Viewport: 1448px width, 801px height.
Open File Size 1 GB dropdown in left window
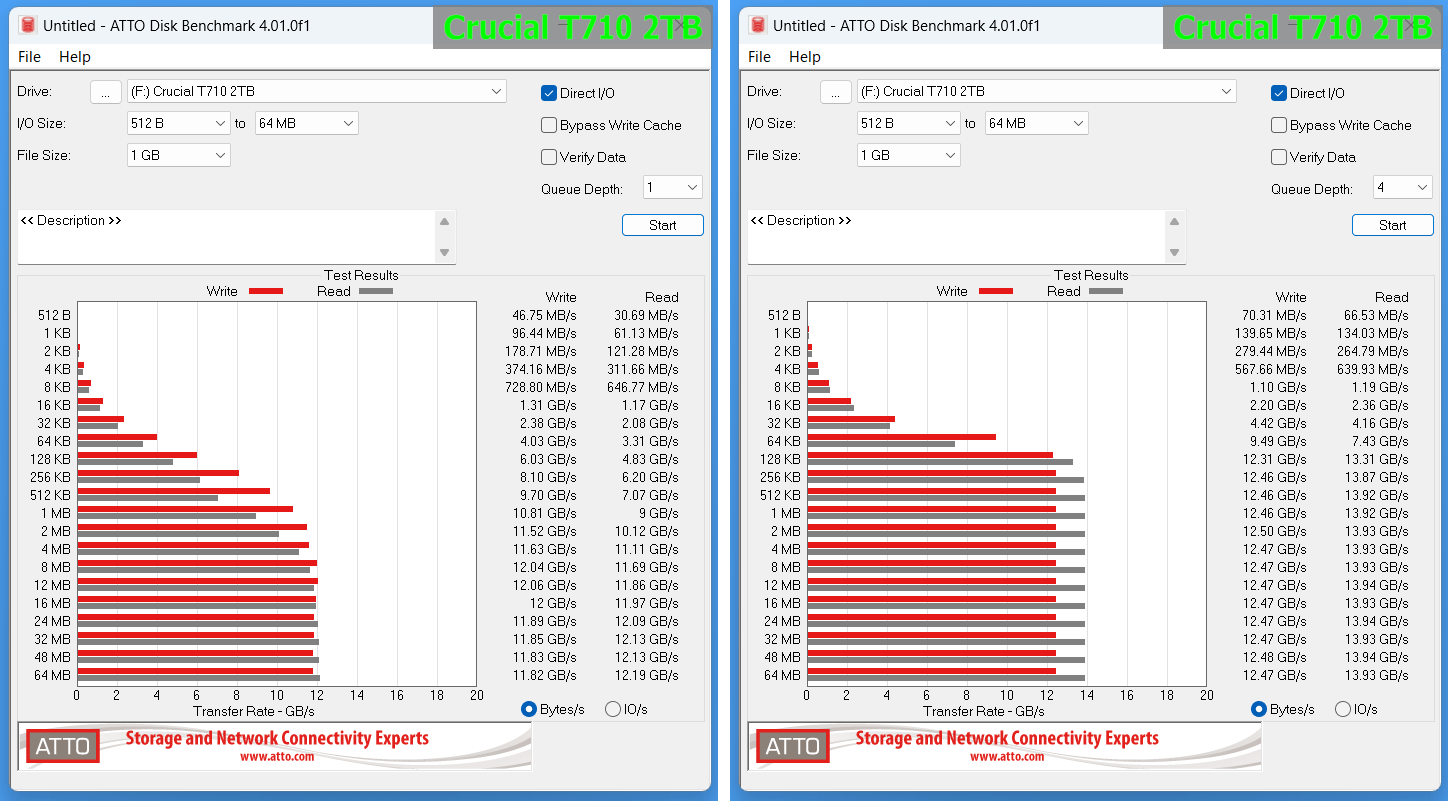pyautogui.click(x=179, y=155)
